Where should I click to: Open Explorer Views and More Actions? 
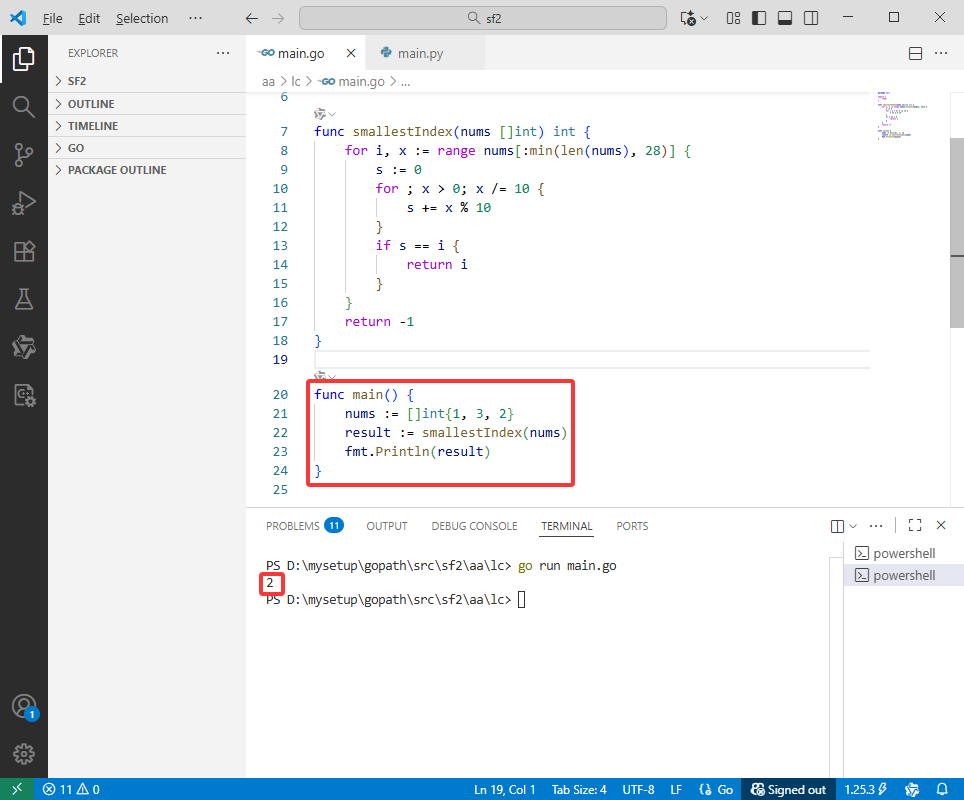223,53
